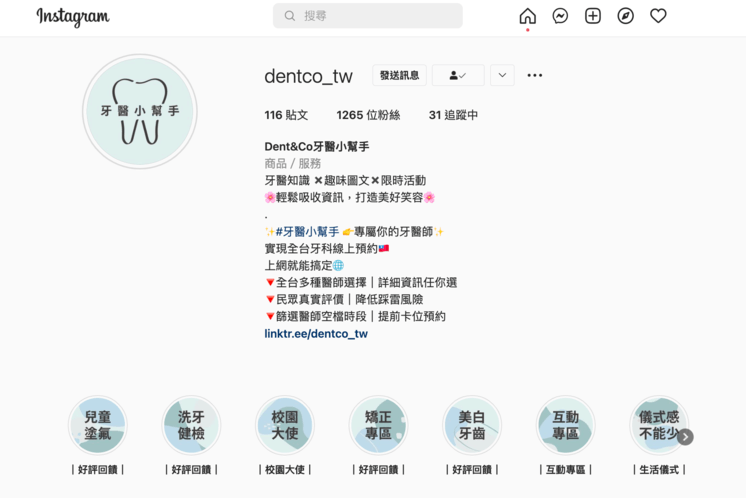Open Explore compass icon
This screenshot has height=498, width=746.
pos(626,16)
